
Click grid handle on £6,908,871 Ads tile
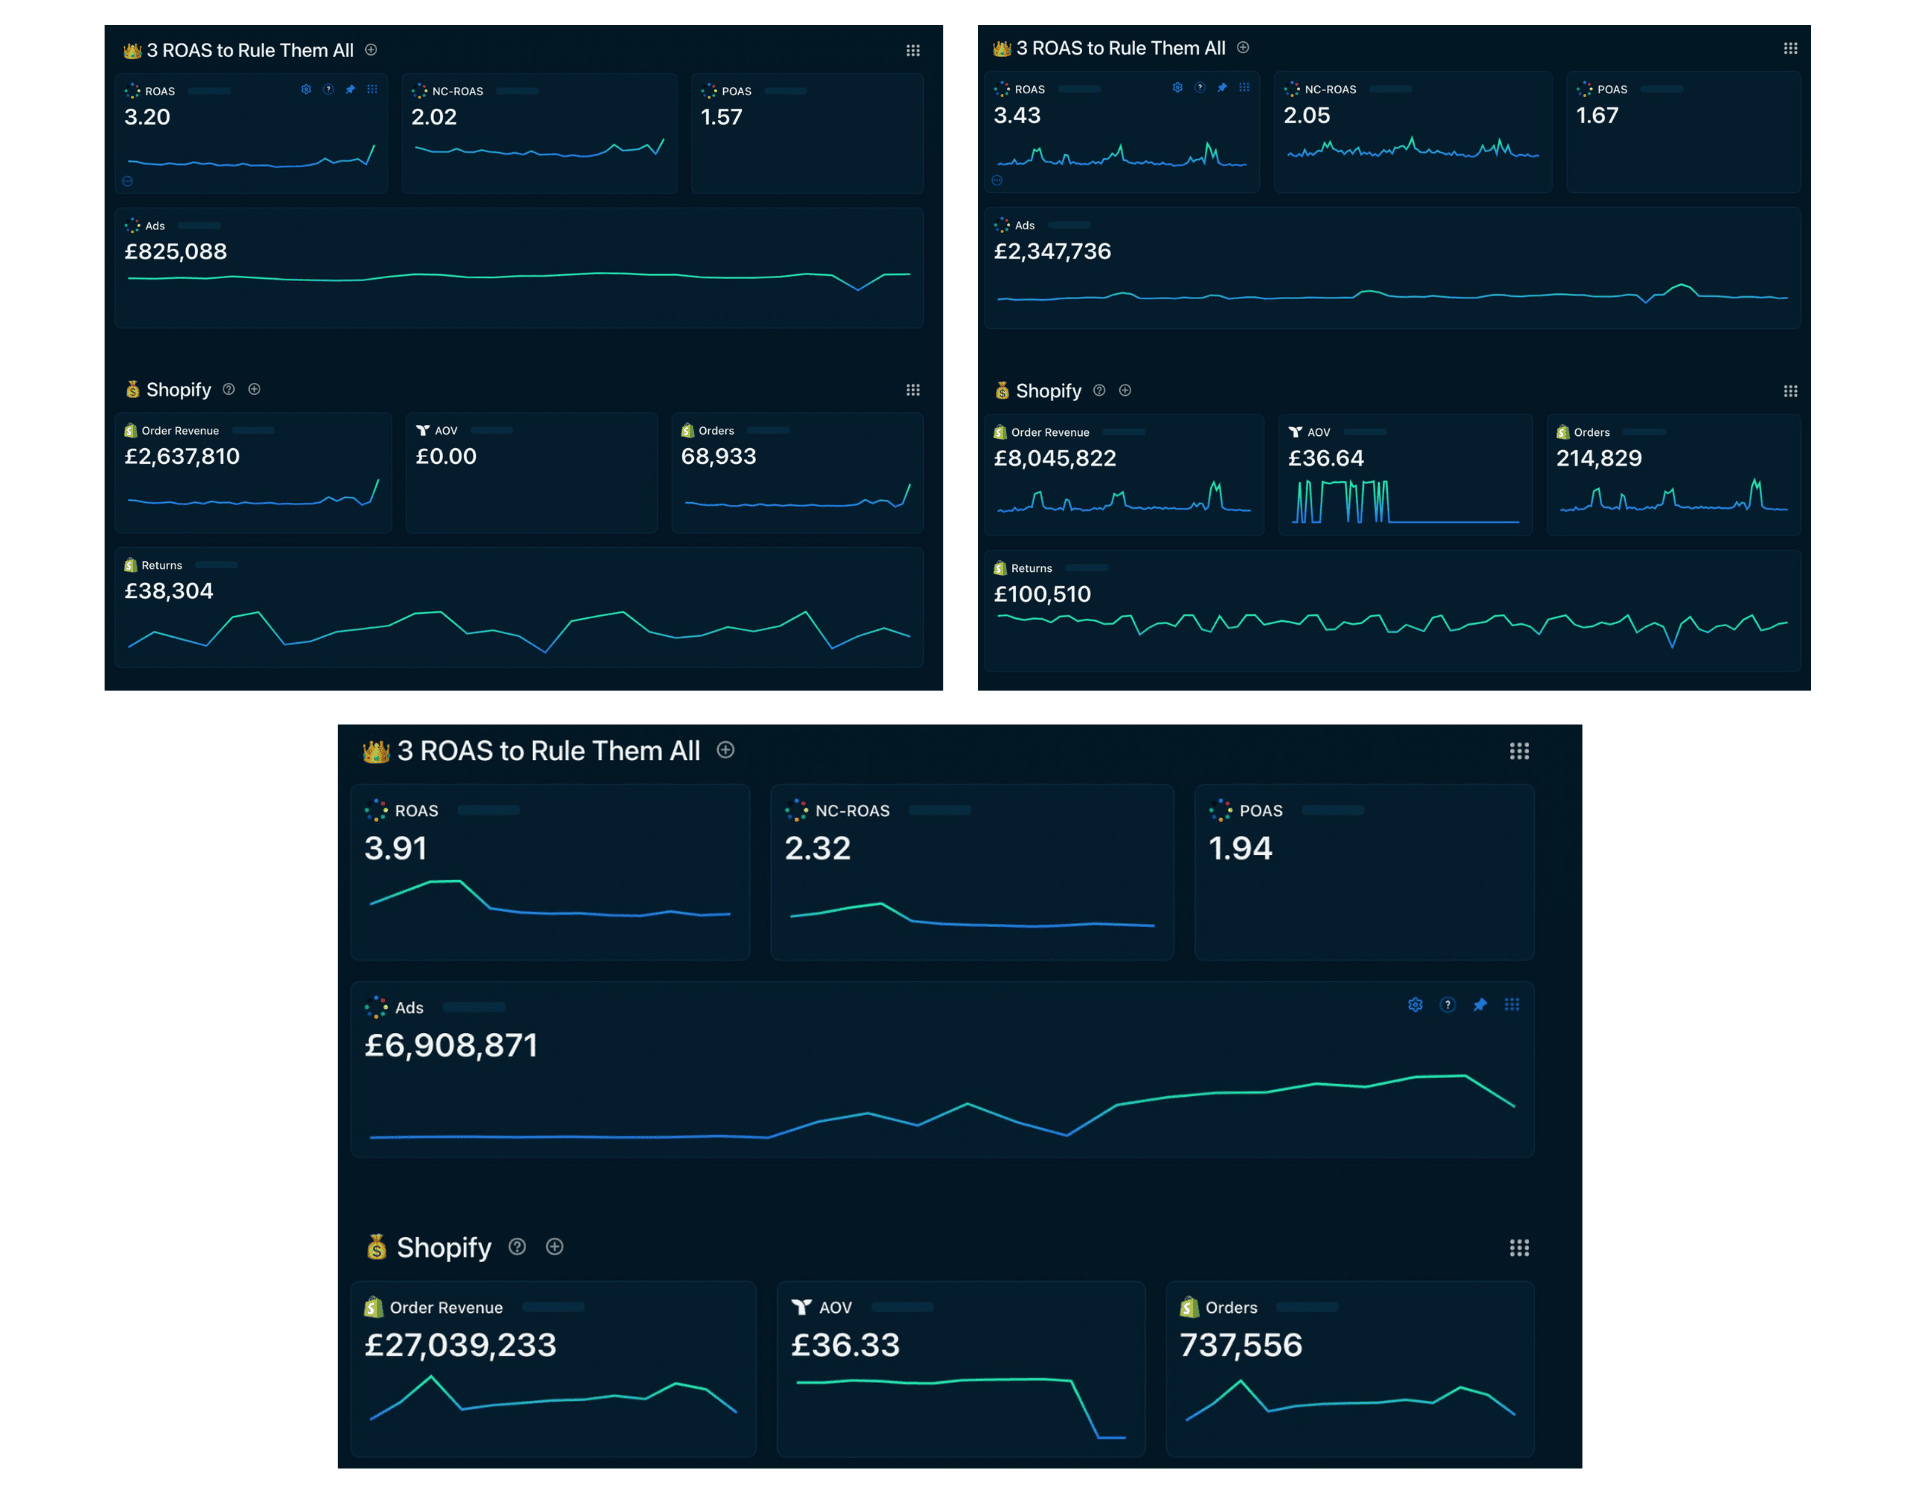coord(1512,1005)
